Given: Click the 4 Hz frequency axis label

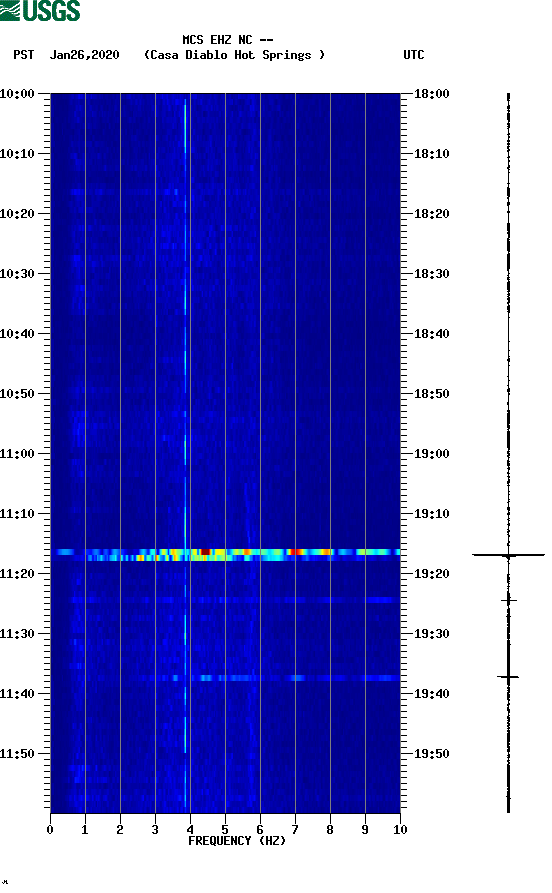Looking at the screenshot, I should tap(190, 830).
